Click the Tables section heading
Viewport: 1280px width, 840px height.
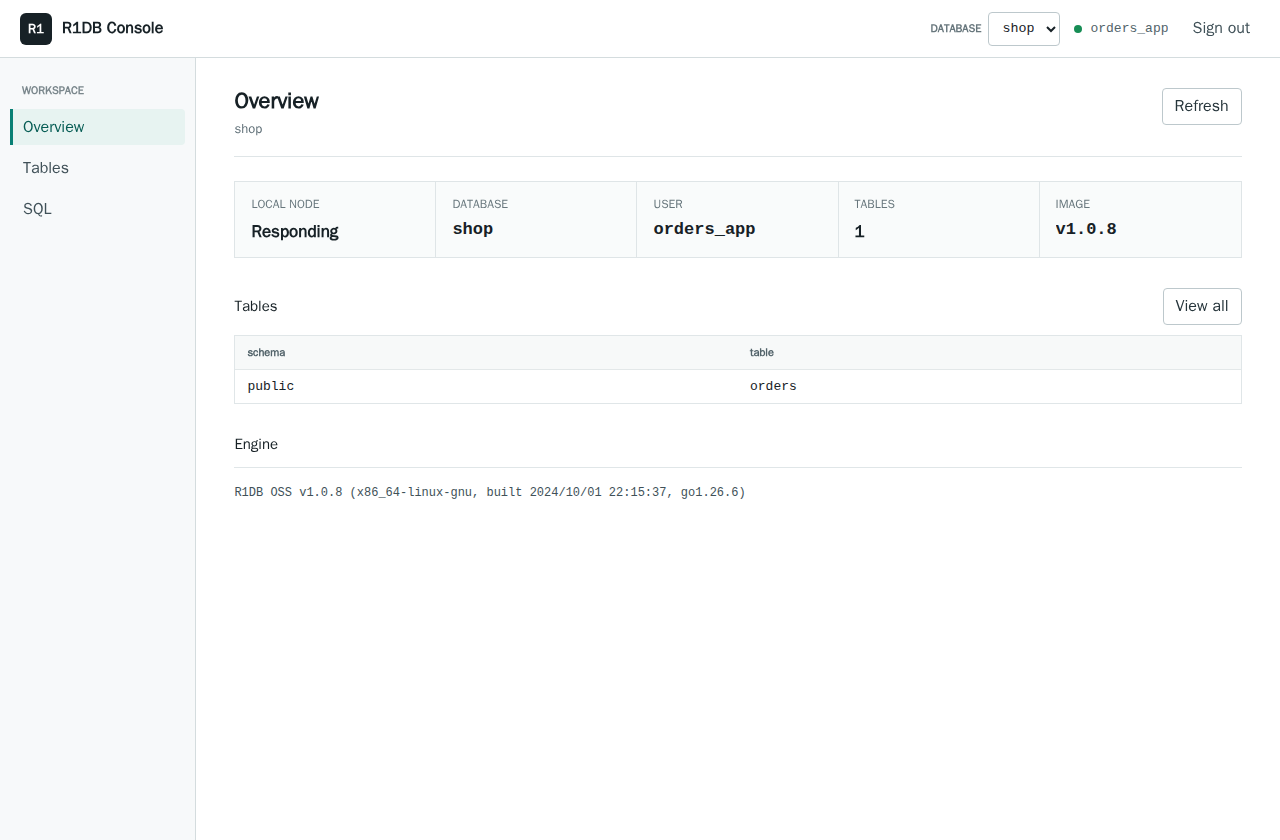click(x=256, y=306)
